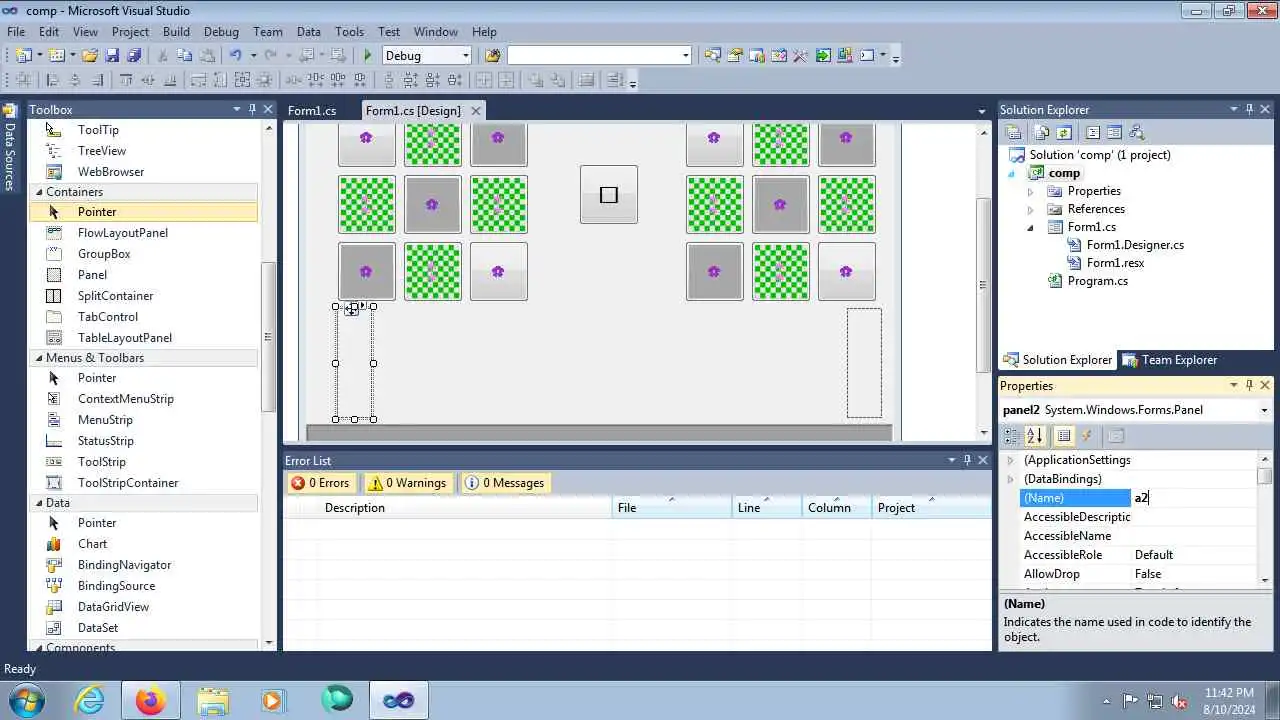Click the Toolbox vertical scrollbar thumb

[x=268, y=337]
